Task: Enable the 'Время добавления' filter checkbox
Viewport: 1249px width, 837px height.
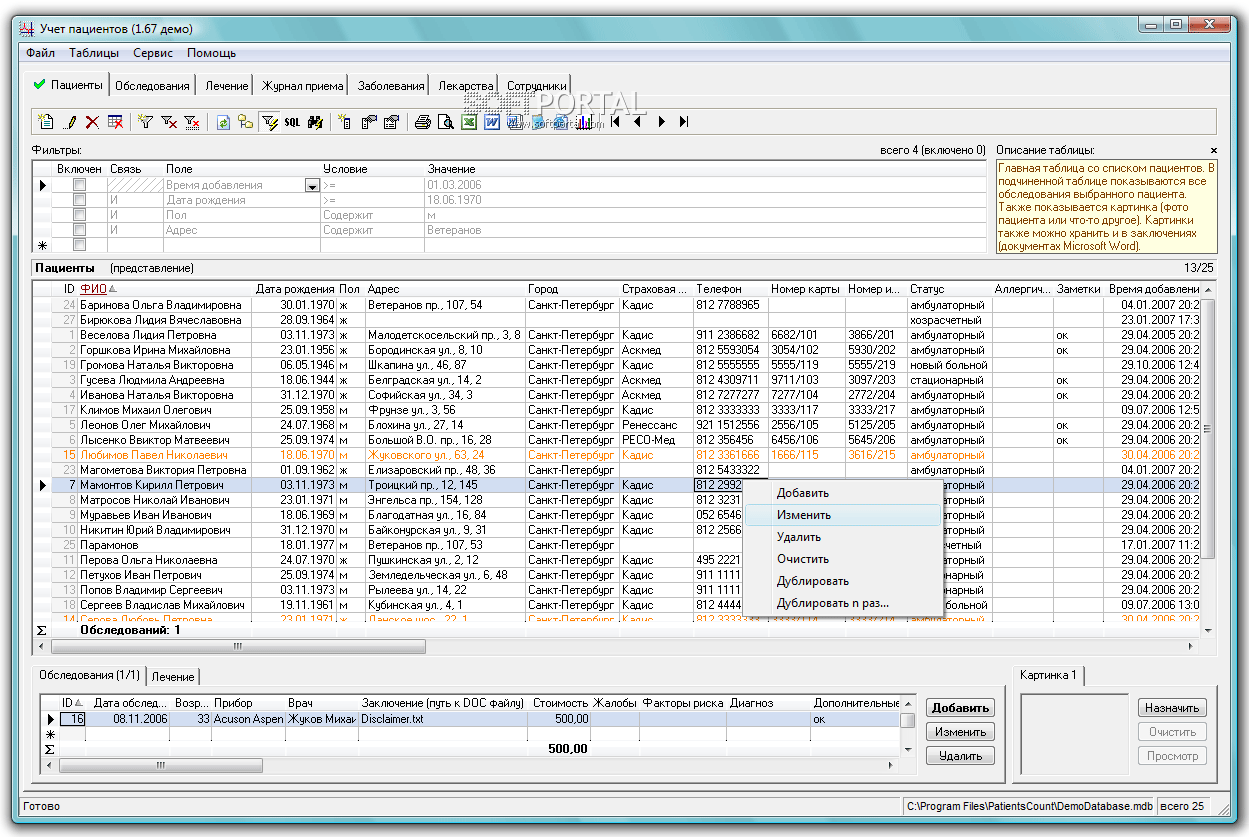Action: [x=79, y=185]
